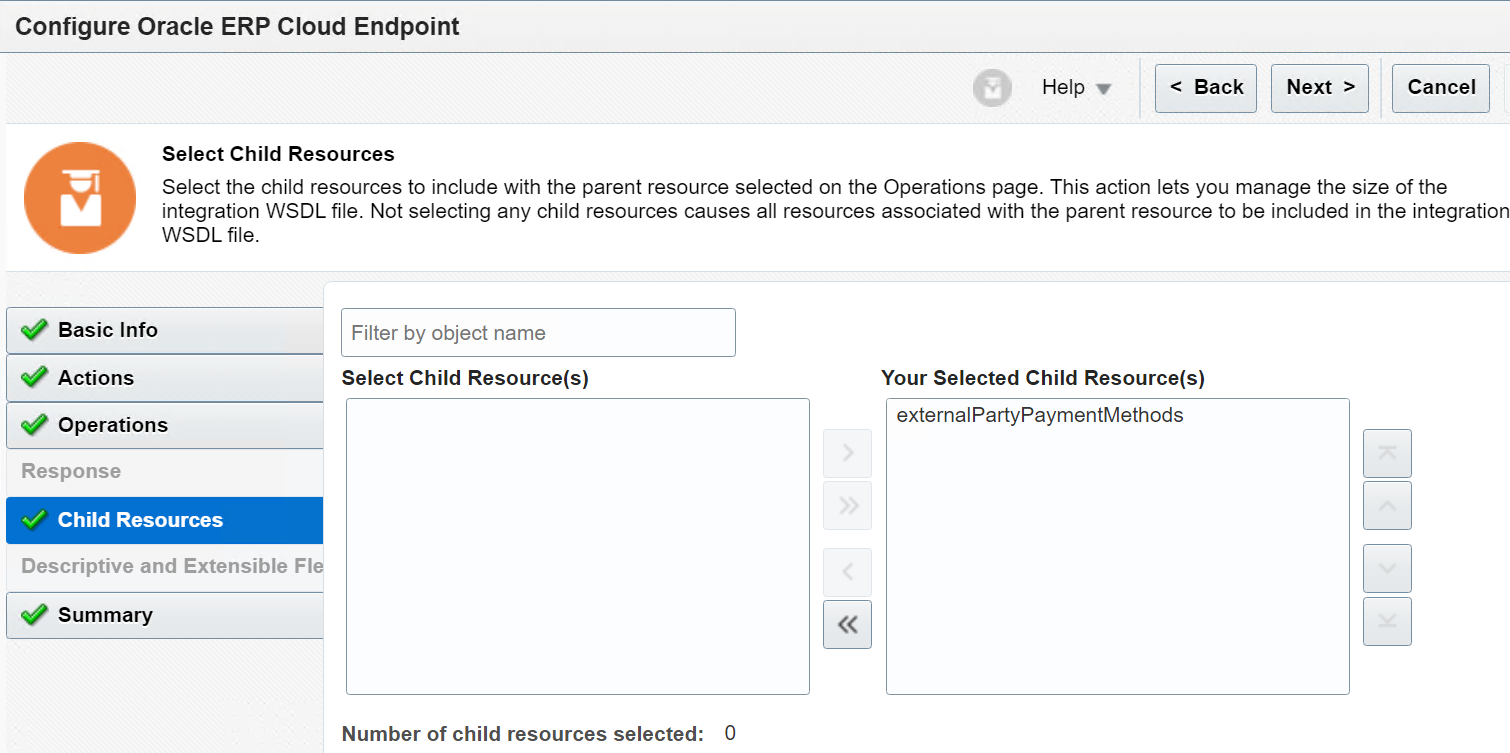
Task: Click the Select Child Resources heading
Action: tap(278, 154)
